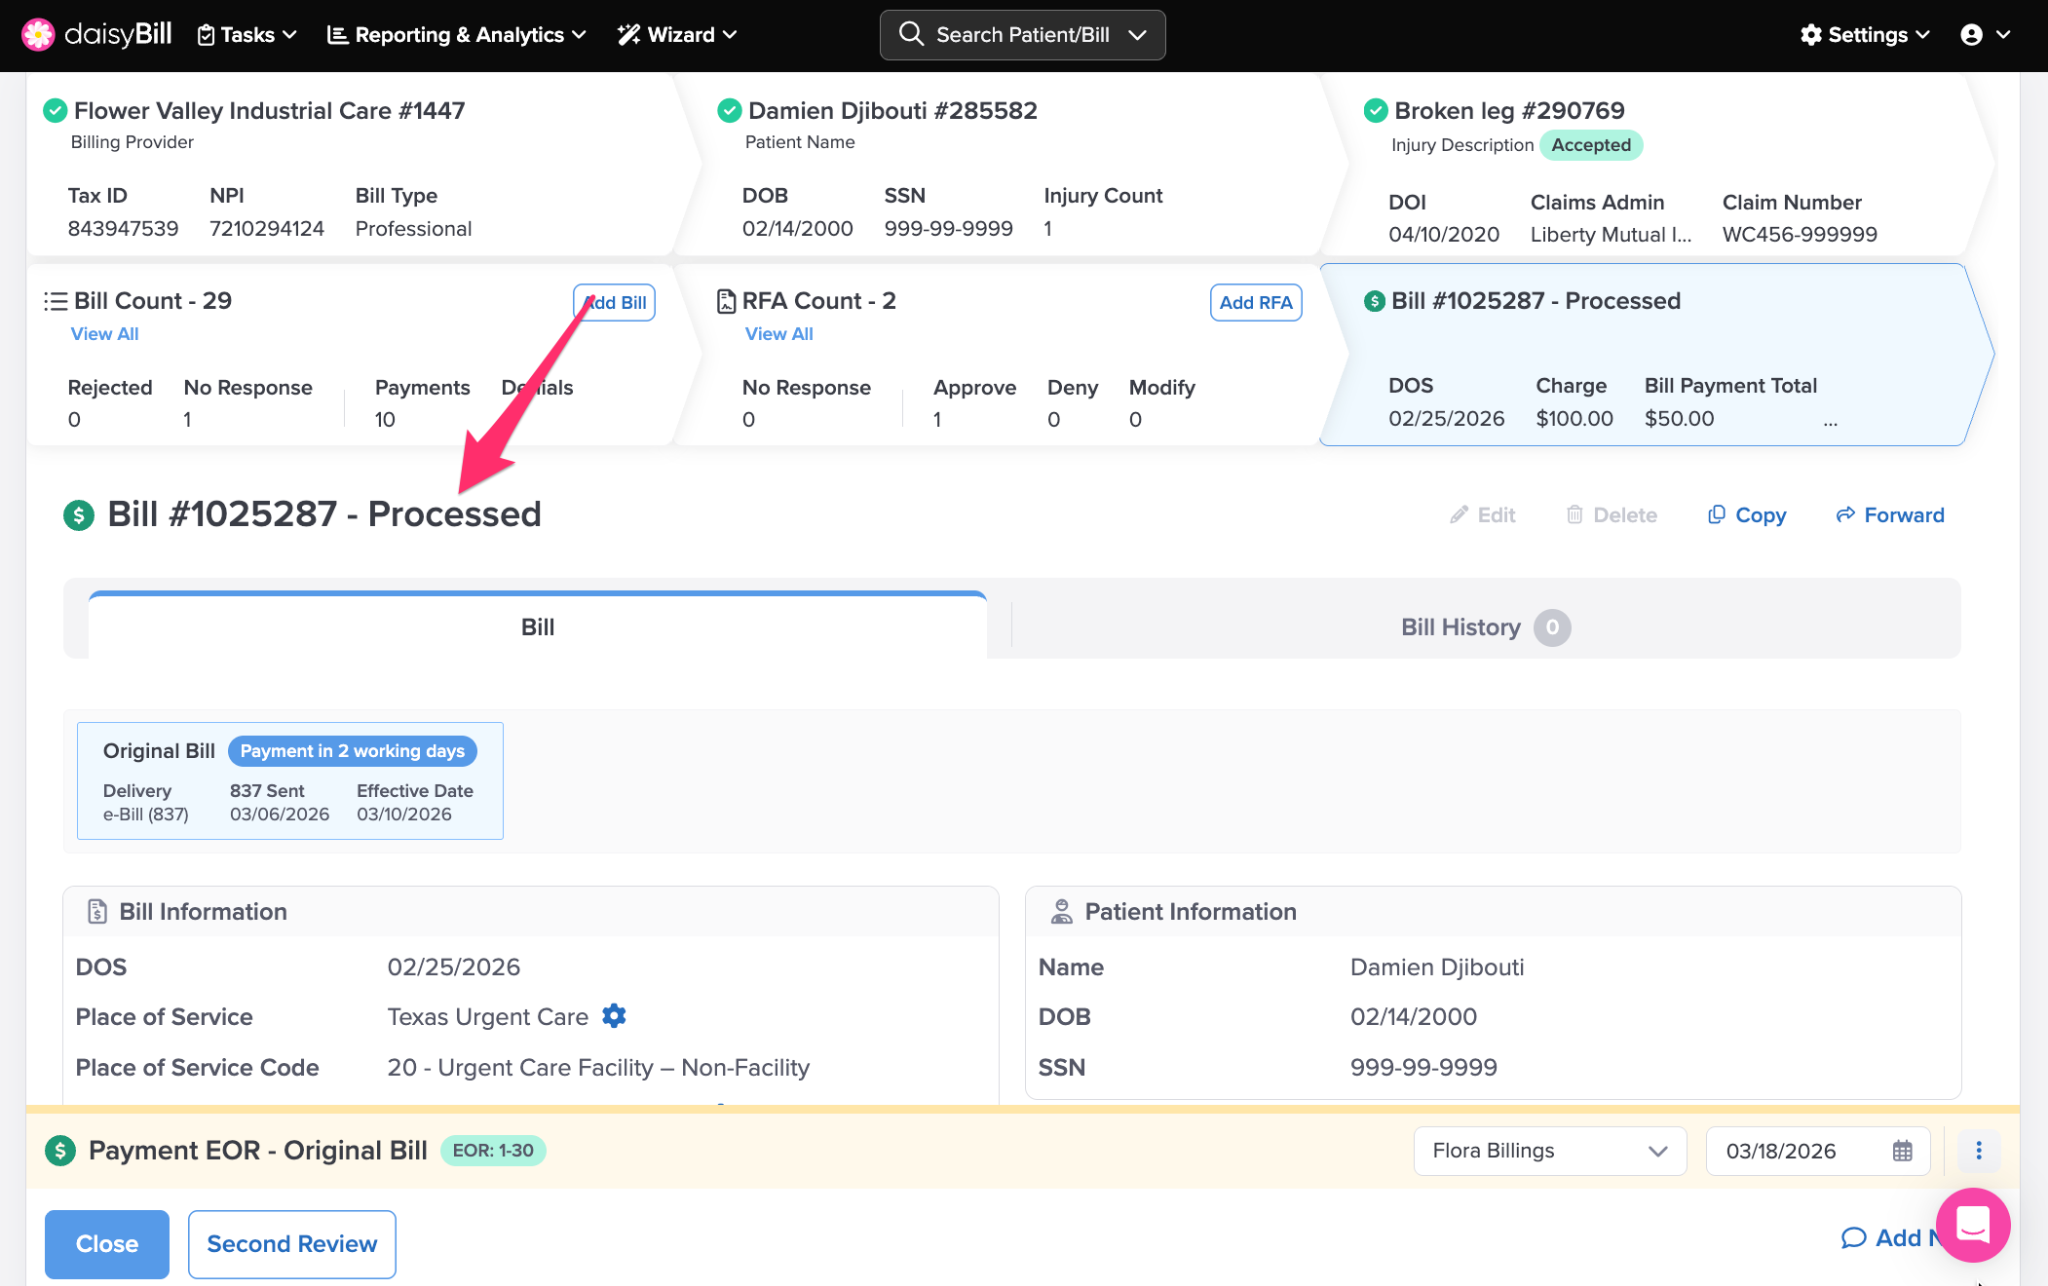This screenshot has width=2048, height=1286.
Task: Click the calendar icon in date field
Action: pos(1902,1151)
